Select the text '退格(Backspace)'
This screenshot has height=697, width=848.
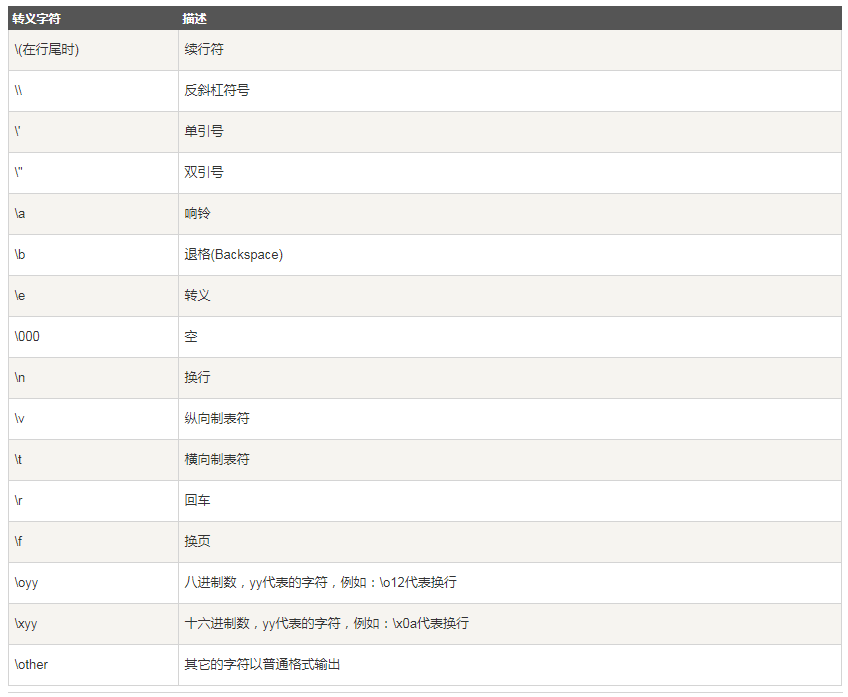coord(234,255)
